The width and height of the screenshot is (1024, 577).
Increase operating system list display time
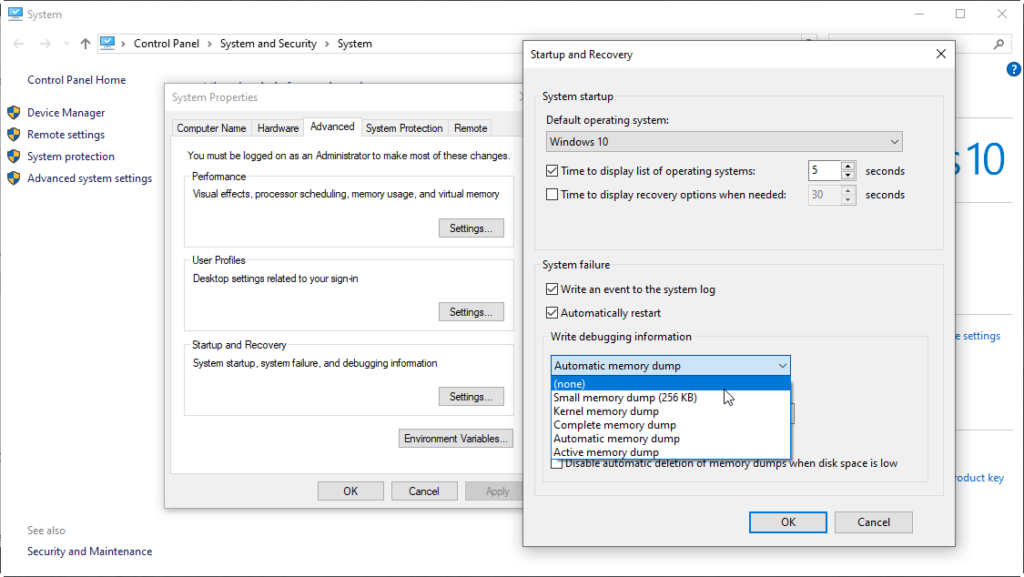[848, 166]
